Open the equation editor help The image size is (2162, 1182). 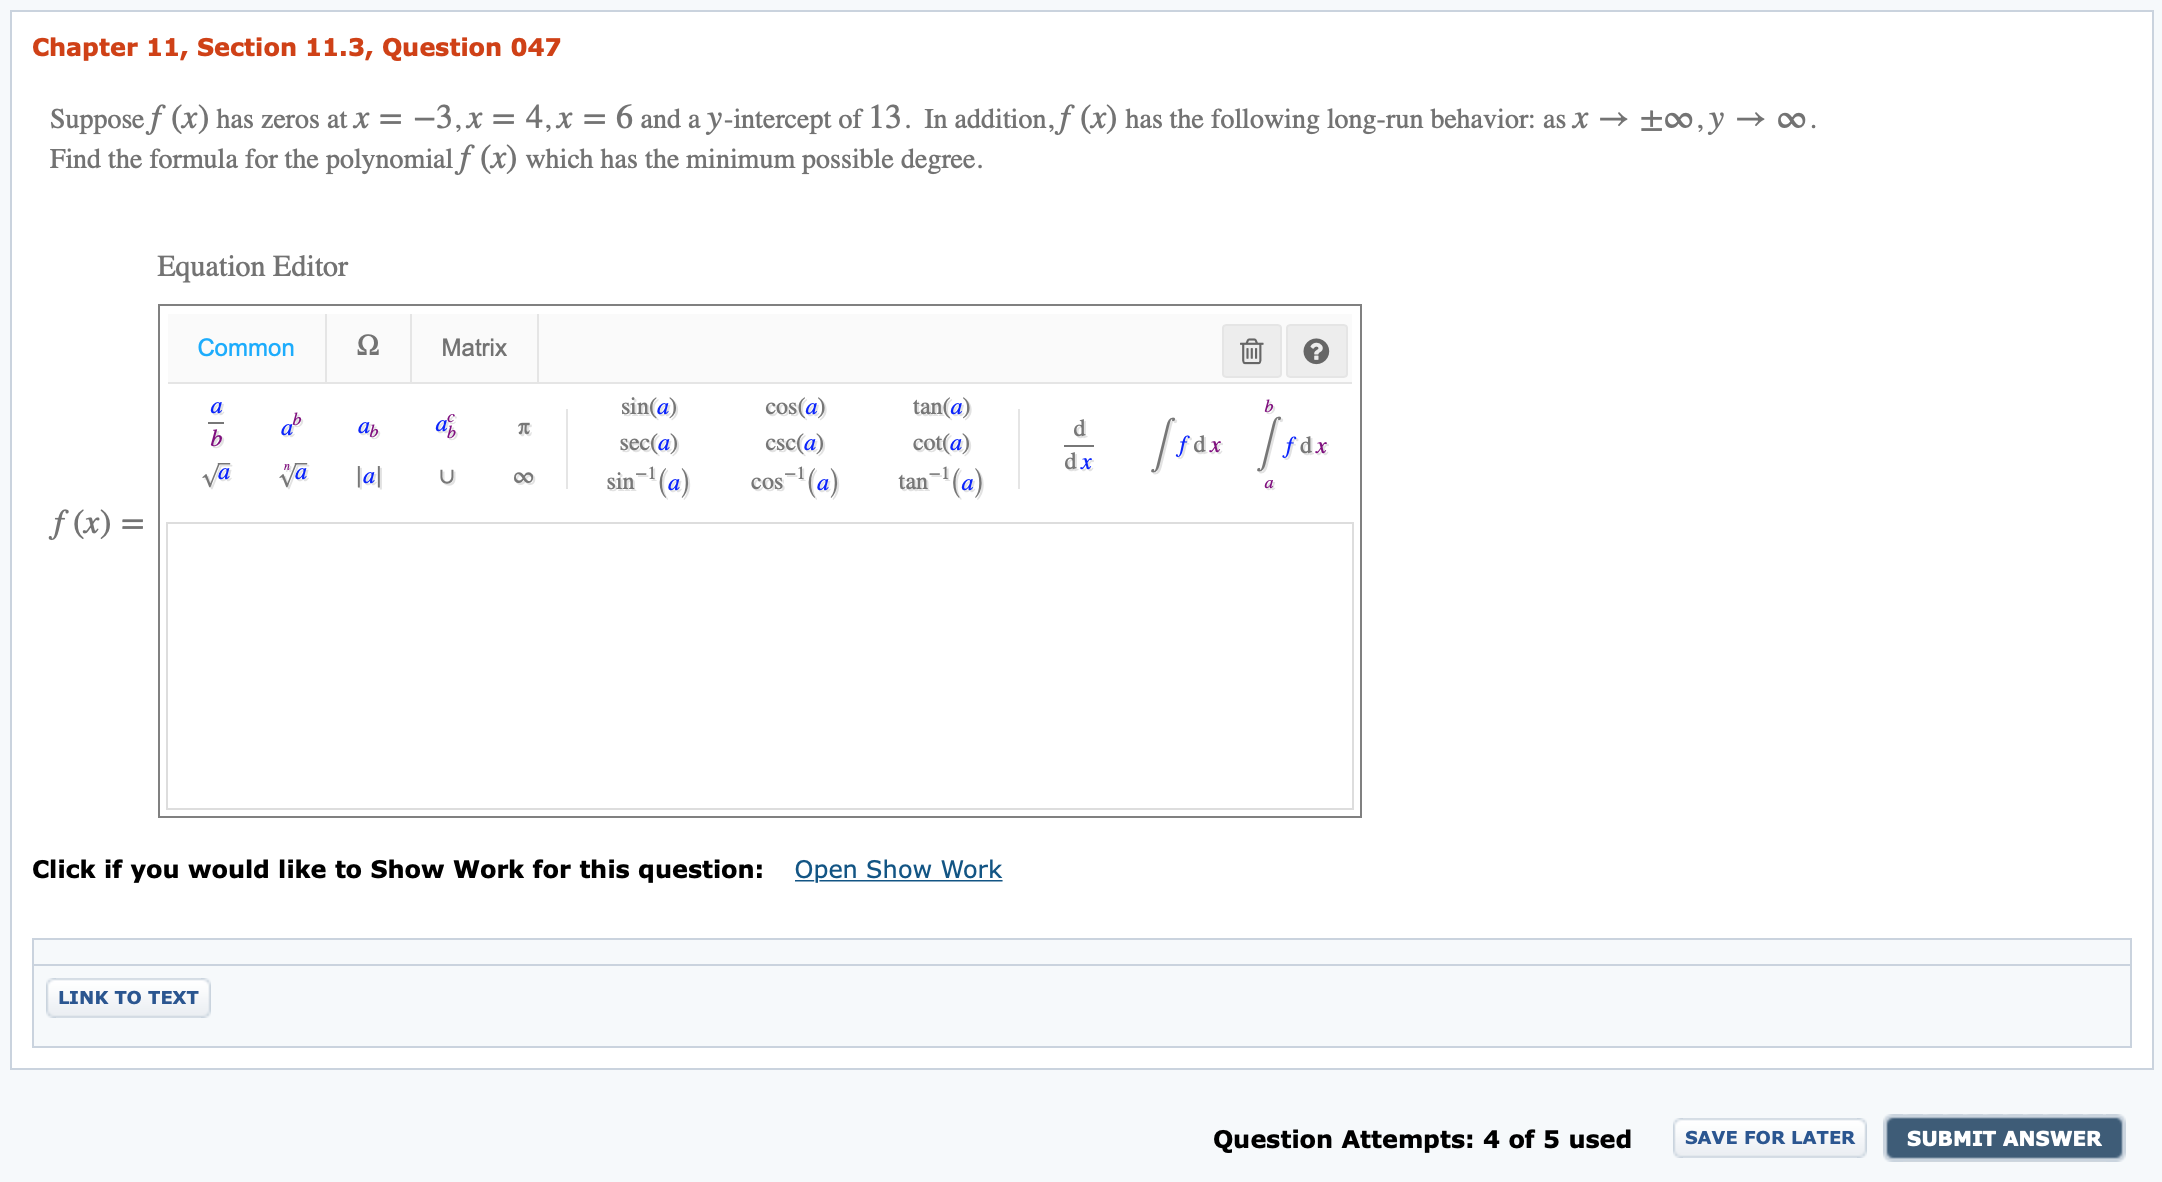pos(1317,351)
